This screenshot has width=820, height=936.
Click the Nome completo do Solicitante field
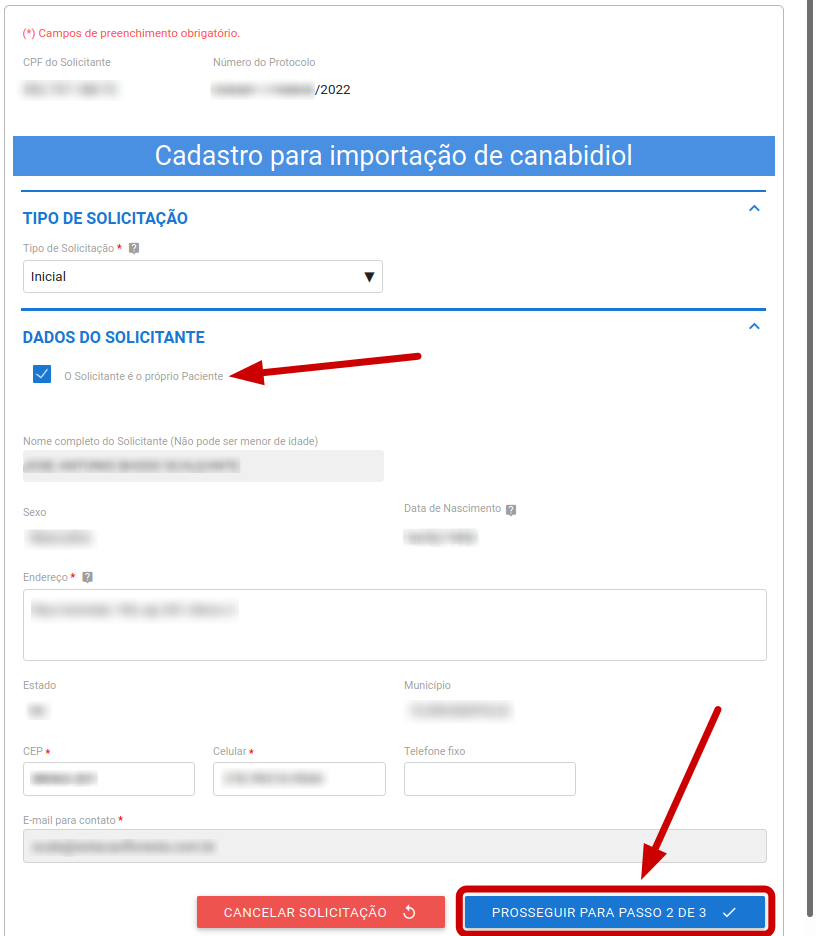pos(202,466)
